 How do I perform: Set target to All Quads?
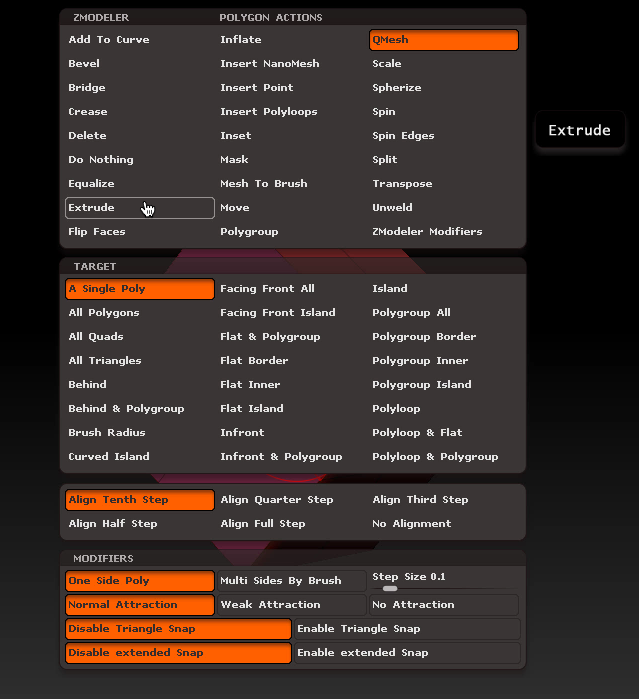[x=140, y=337]
